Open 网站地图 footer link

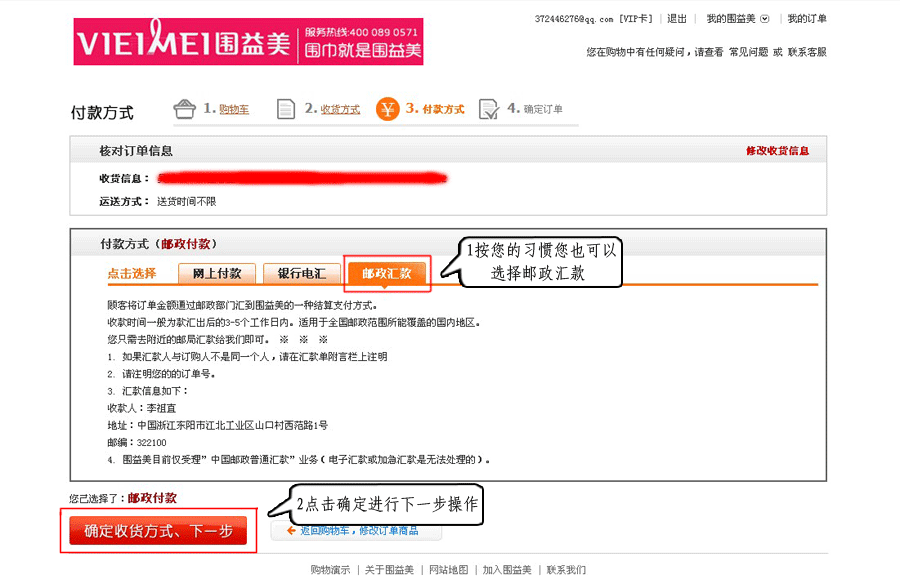[x=448, y=570]
